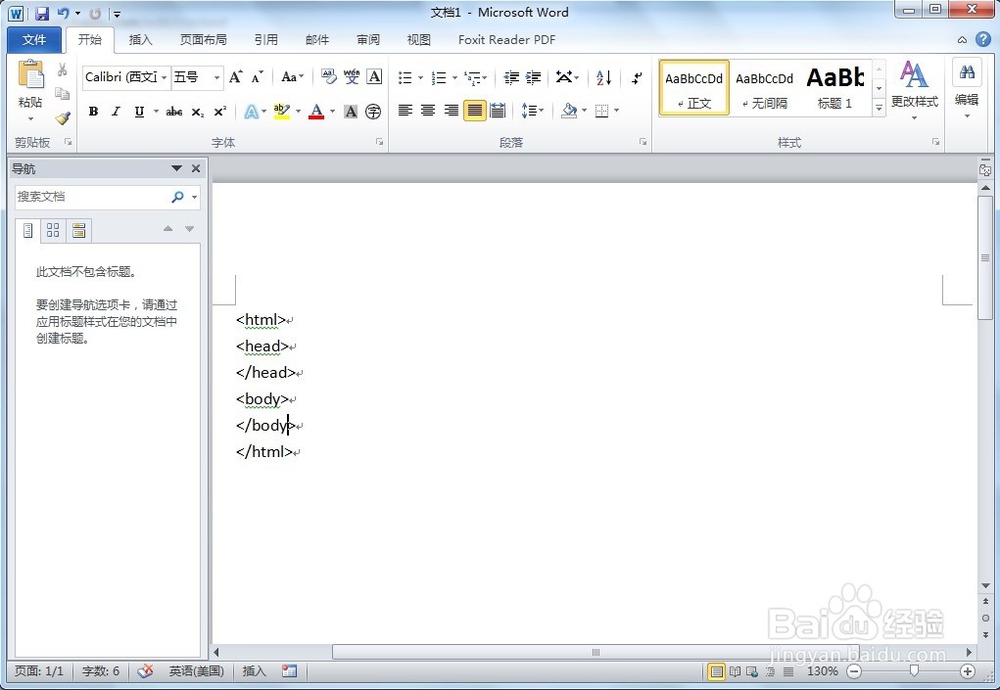
Task: Click the vertical scrollbar thumb
Action: (985, 258)
